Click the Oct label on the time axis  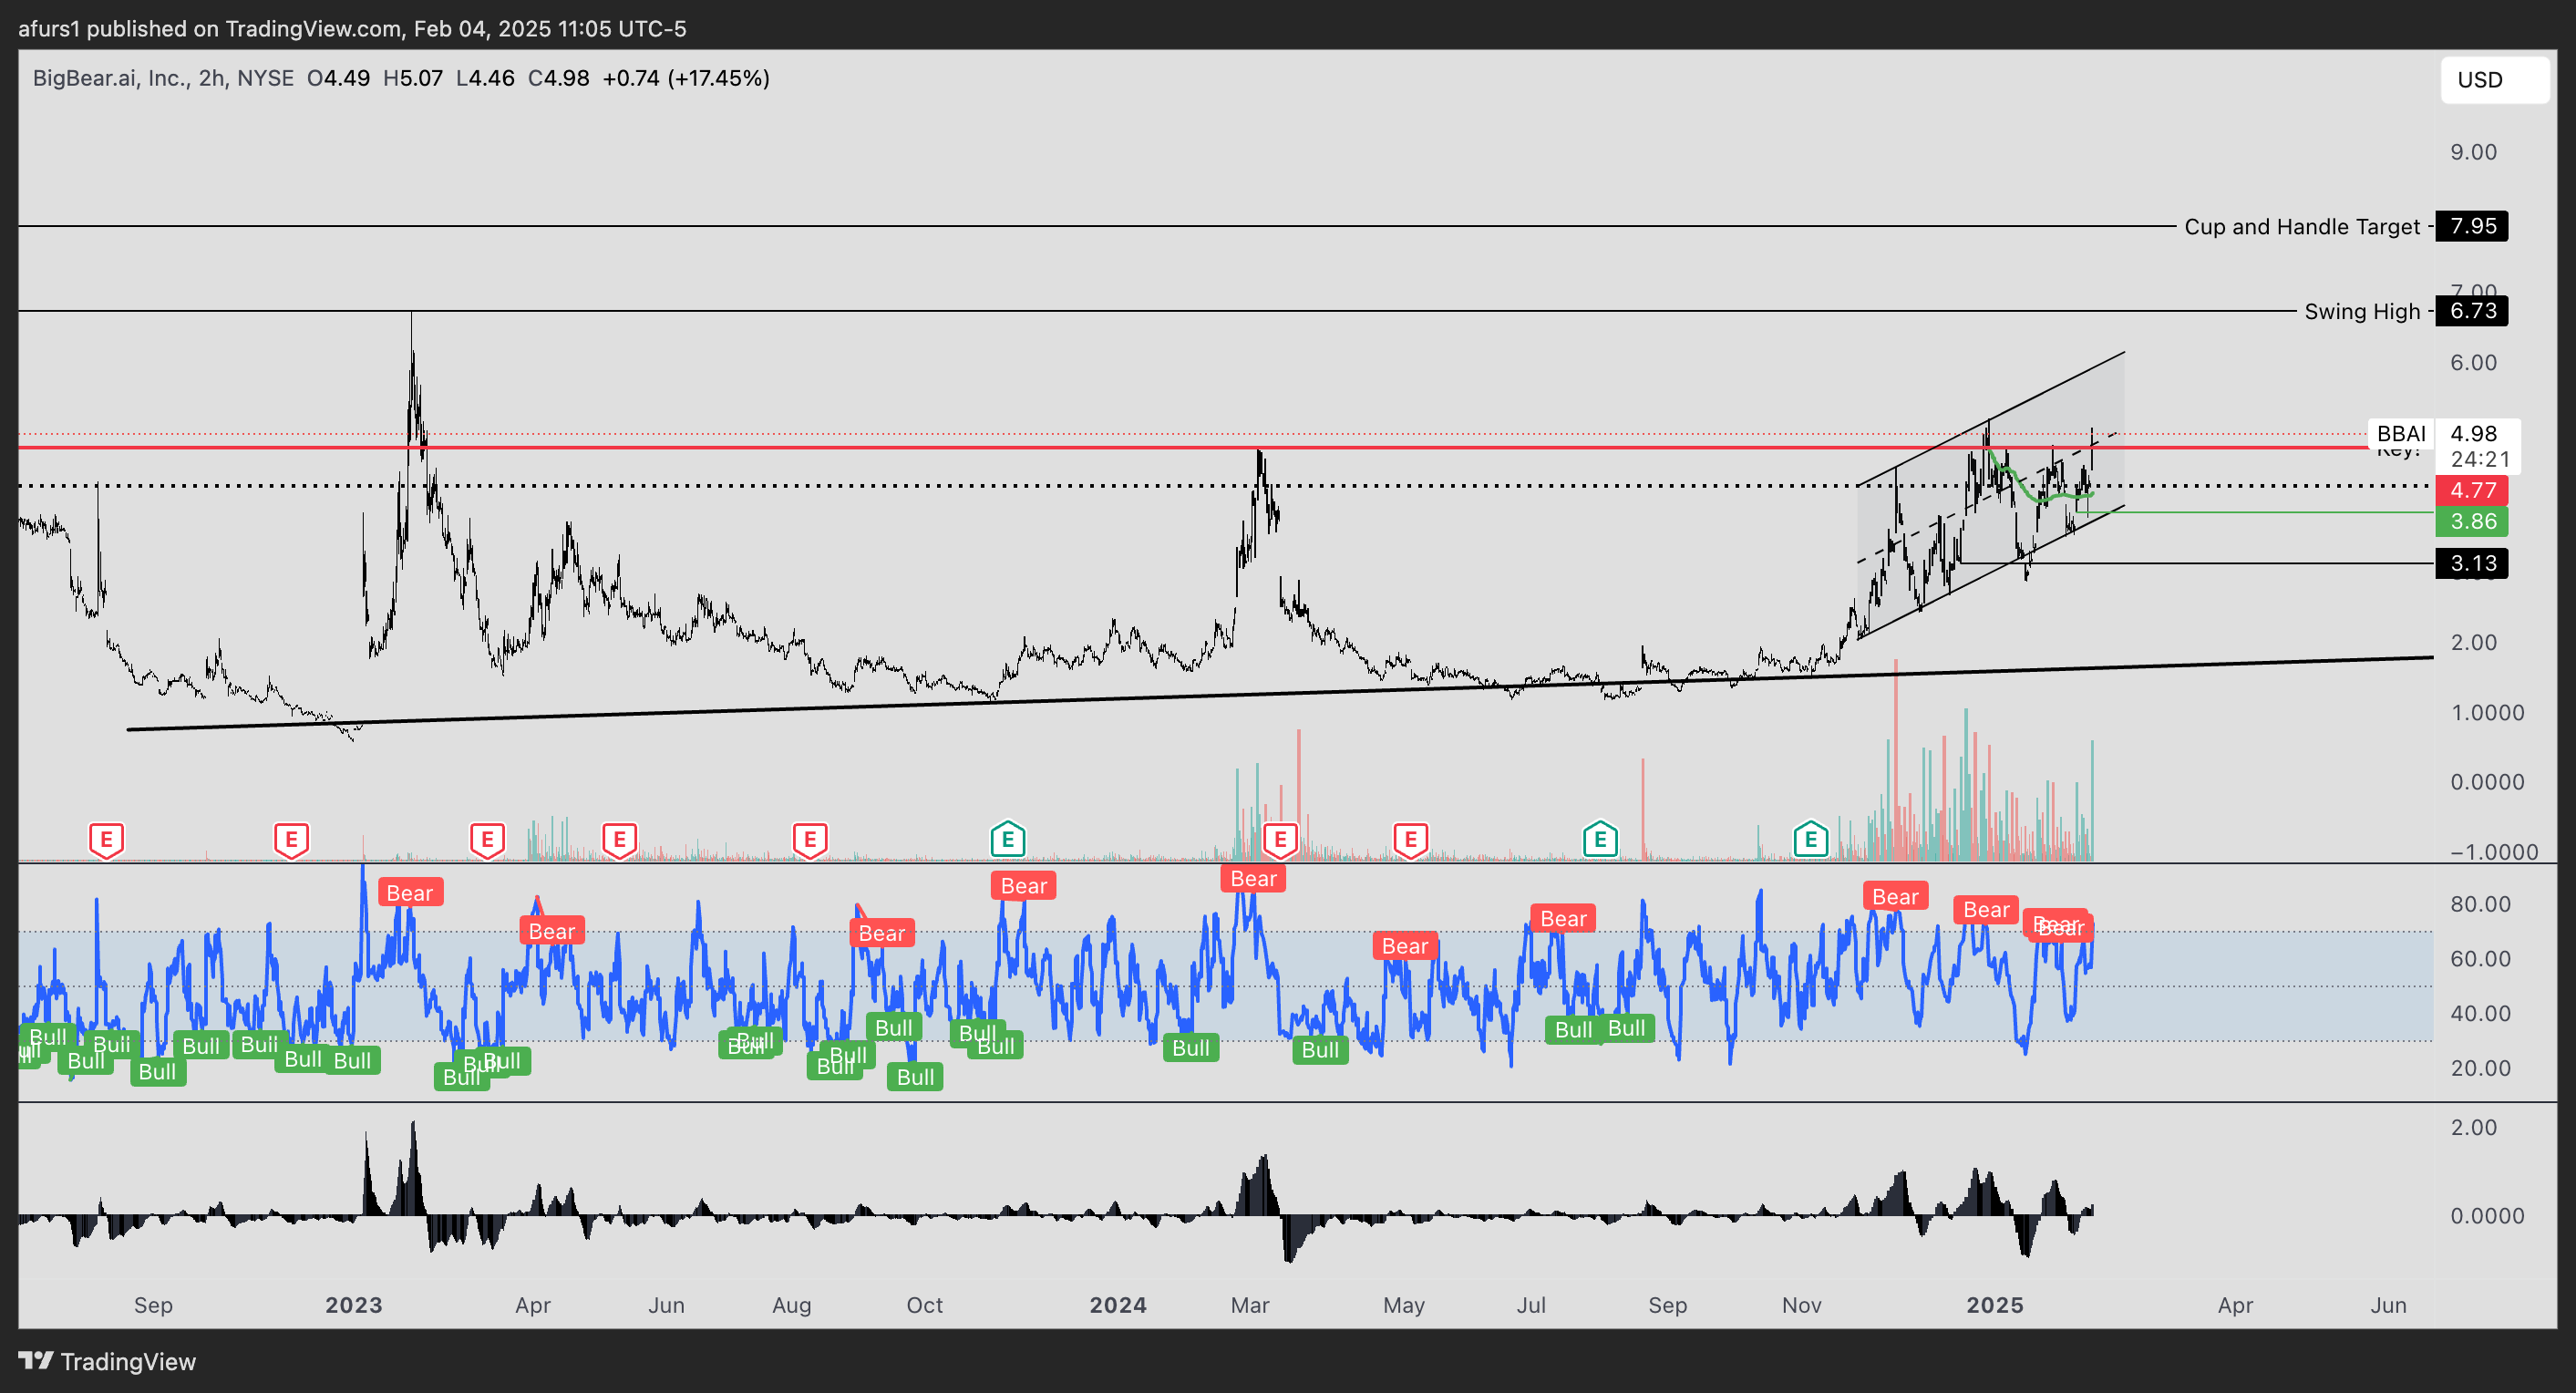(x=925, y=1305)
